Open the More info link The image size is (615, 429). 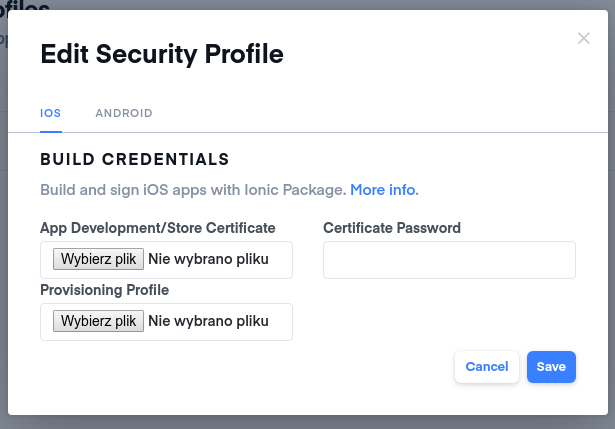pyautogui.click(x=384, y=190)
